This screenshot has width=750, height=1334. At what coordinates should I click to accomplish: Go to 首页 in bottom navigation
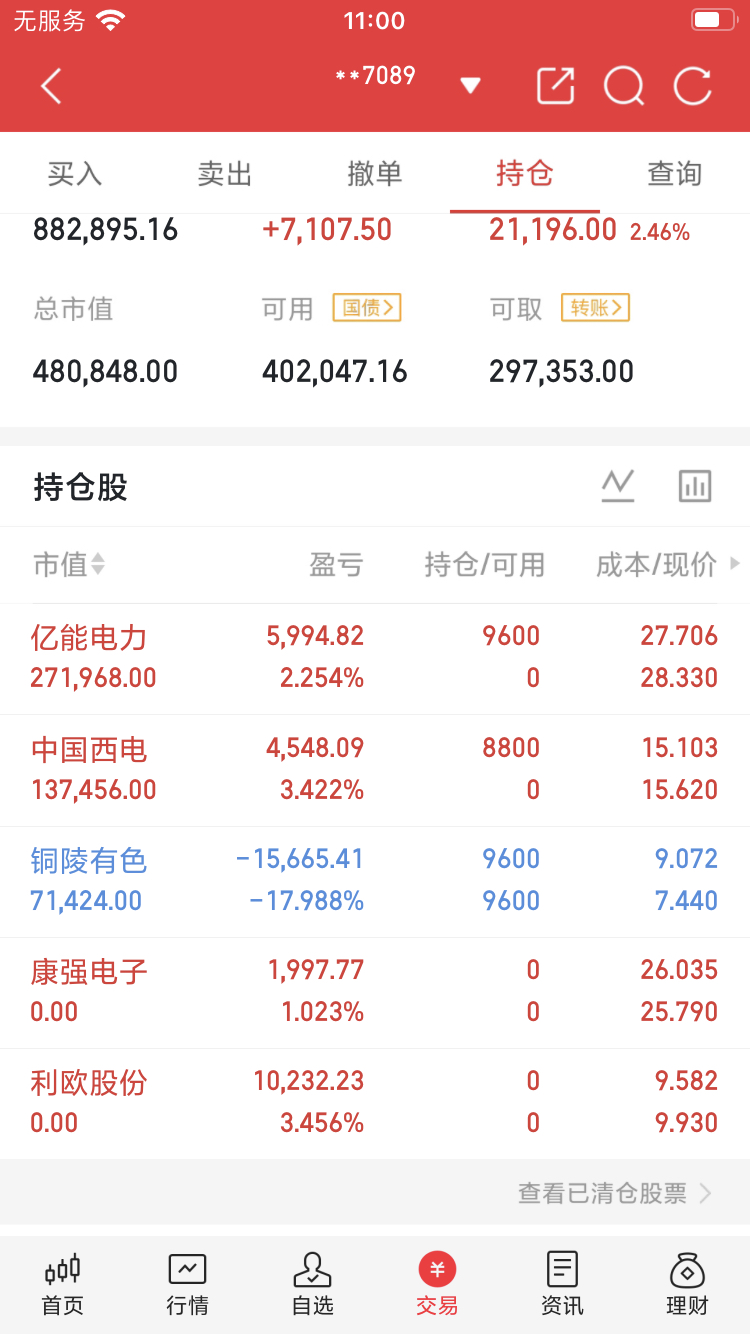click(x=62, y=1283)
